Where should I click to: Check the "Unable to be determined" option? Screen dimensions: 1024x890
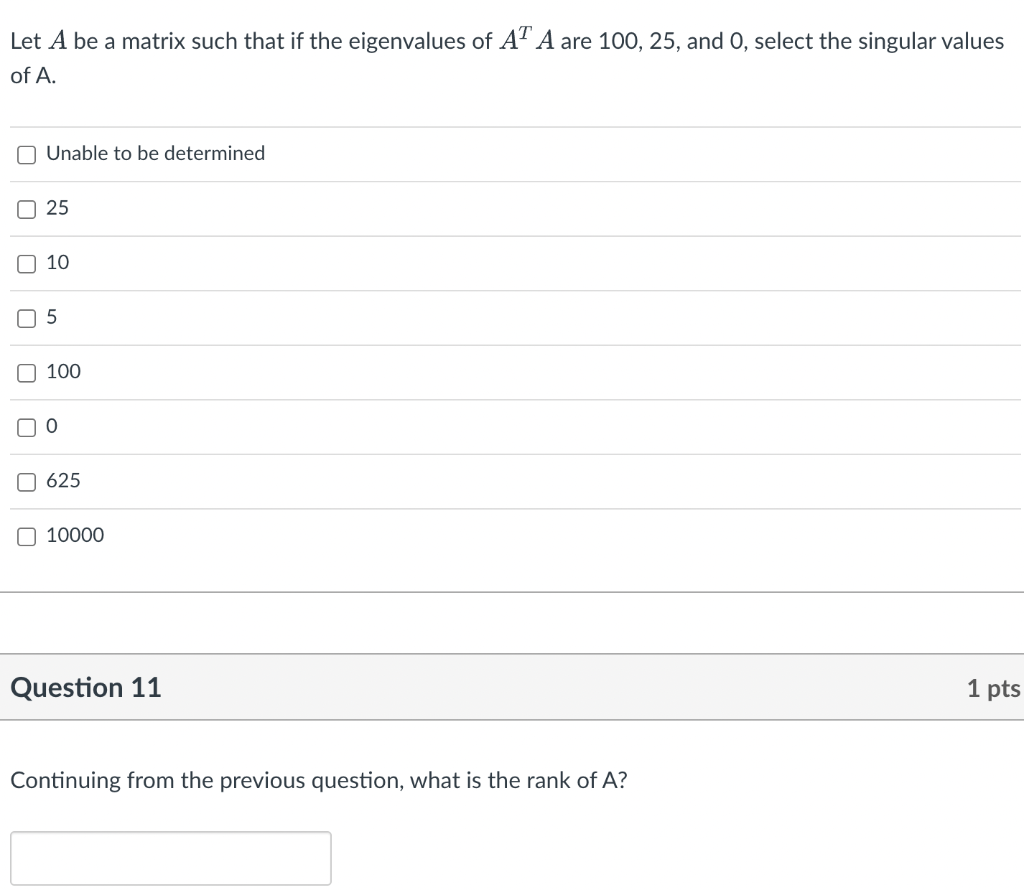(x=25, y=154)
